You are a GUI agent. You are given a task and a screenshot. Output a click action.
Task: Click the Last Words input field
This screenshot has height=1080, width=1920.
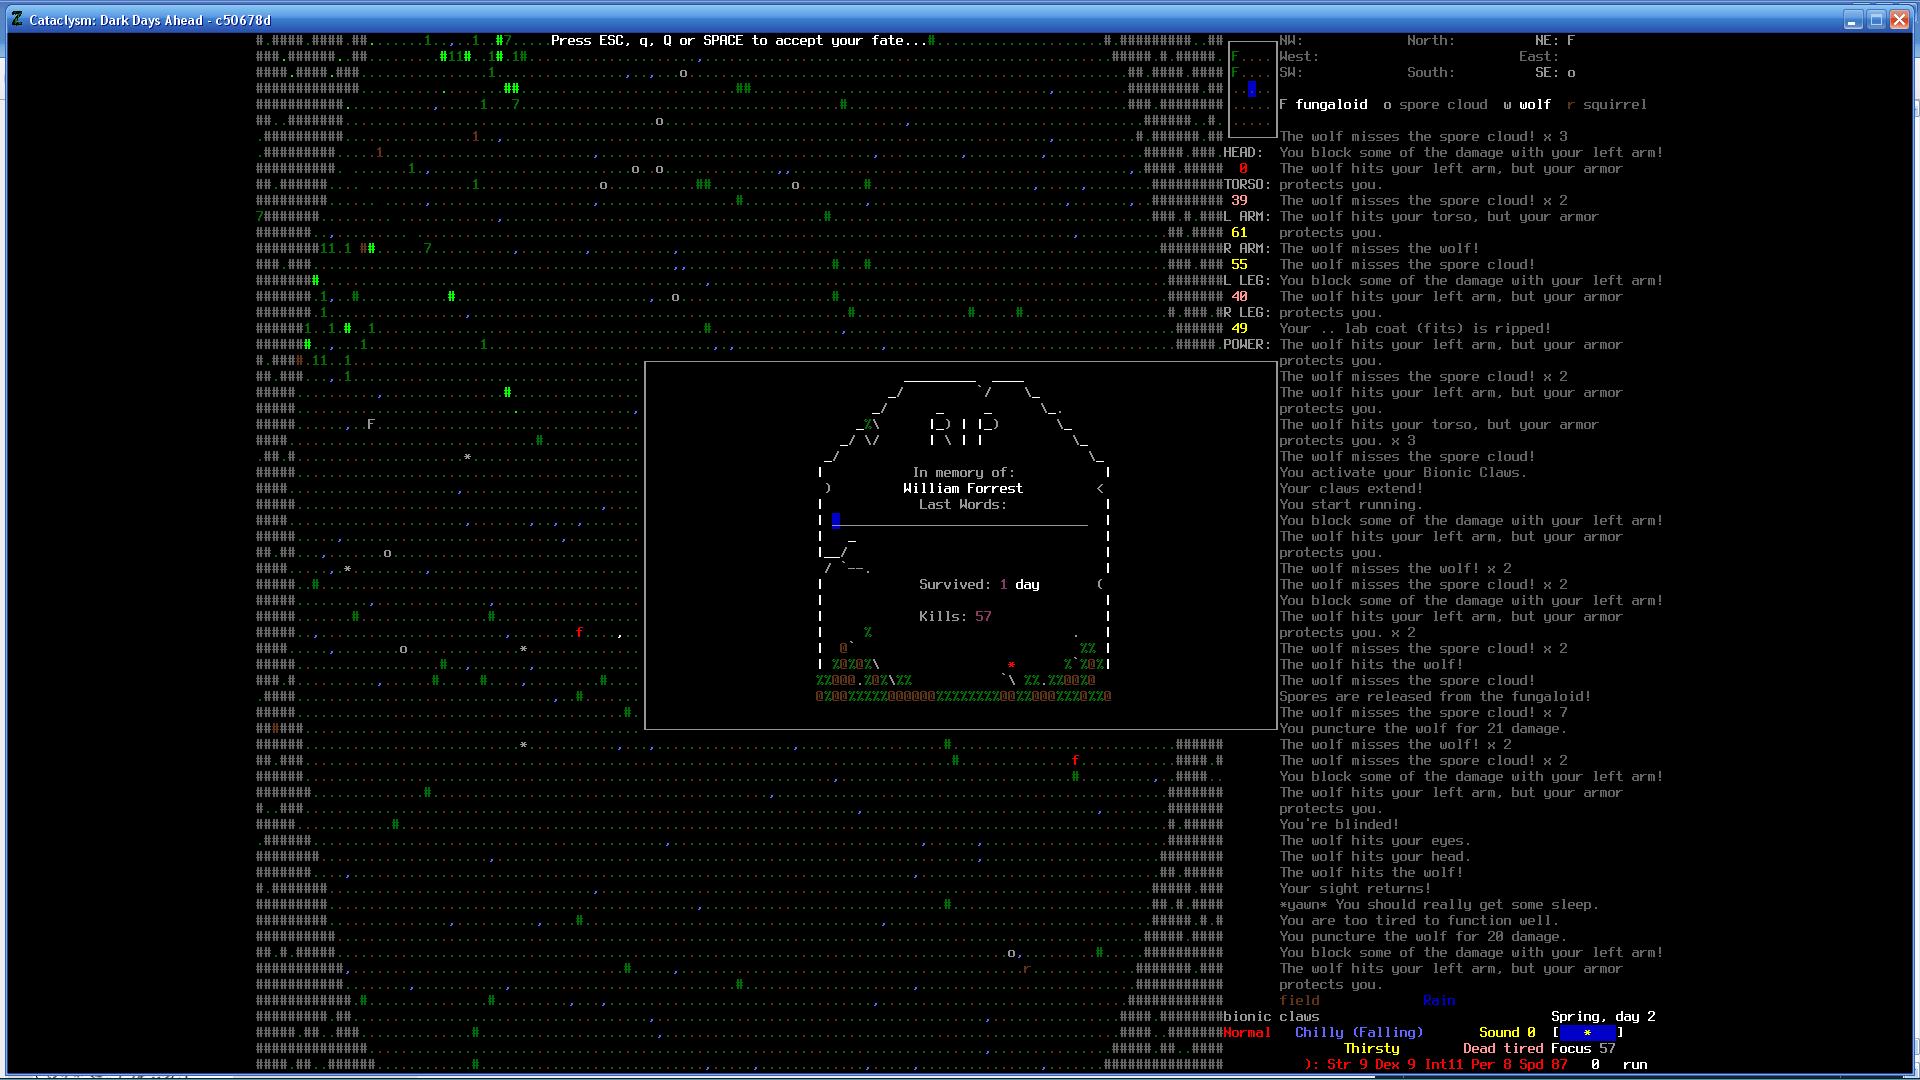point(962,520)
